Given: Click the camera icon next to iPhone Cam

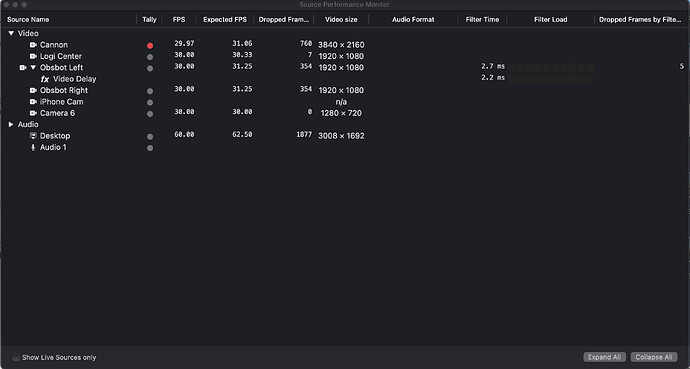Looking at the screenshot, I should click(33, 102).
